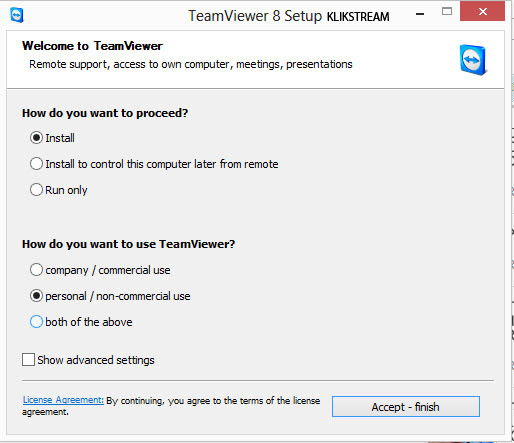Click the 'TeamViewer 8 Setup' window title
The height and width of the screenshot is (443, 514).
(x=255, y=16)
